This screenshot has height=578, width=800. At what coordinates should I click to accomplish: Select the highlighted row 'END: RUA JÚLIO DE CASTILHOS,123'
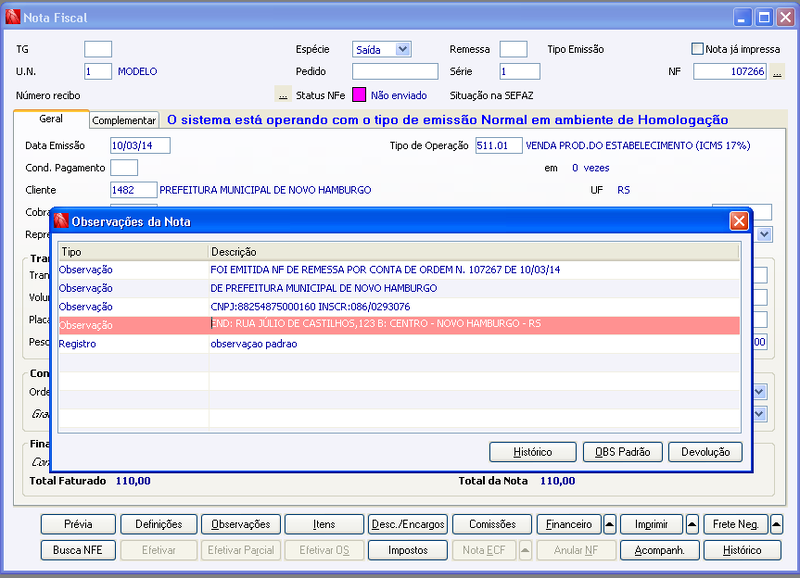399,325
